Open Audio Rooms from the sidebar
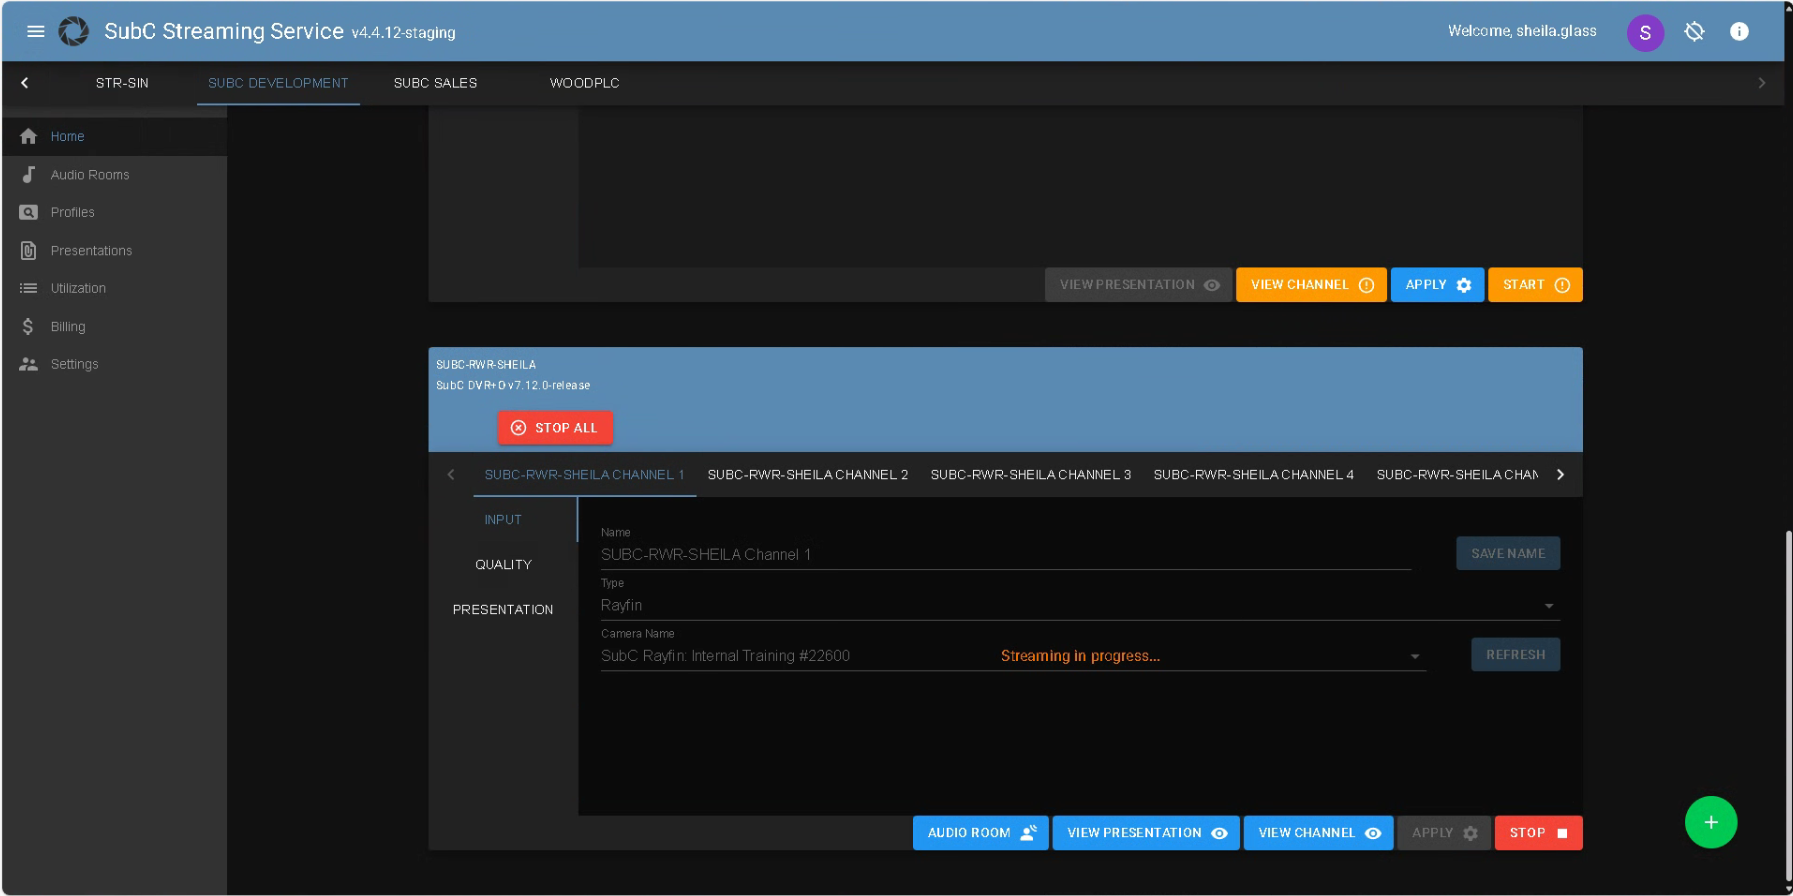The height and width of the screenshot is (896, 1793). click(90, 175)
